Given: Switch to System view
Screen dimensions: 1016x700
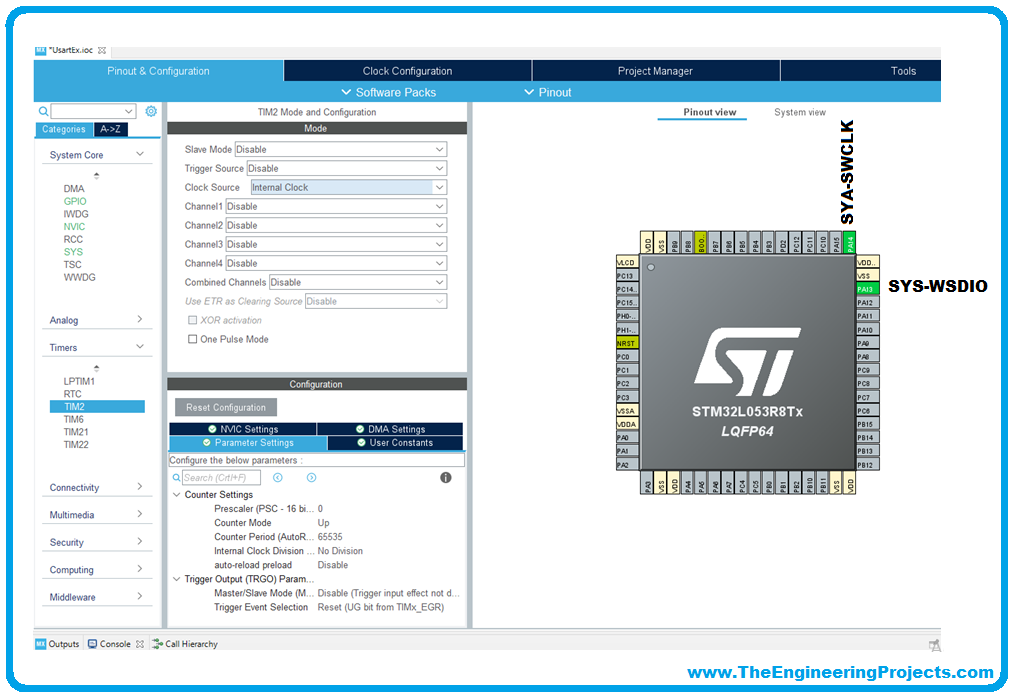Looking at the screenshot, I should [800, 112].
